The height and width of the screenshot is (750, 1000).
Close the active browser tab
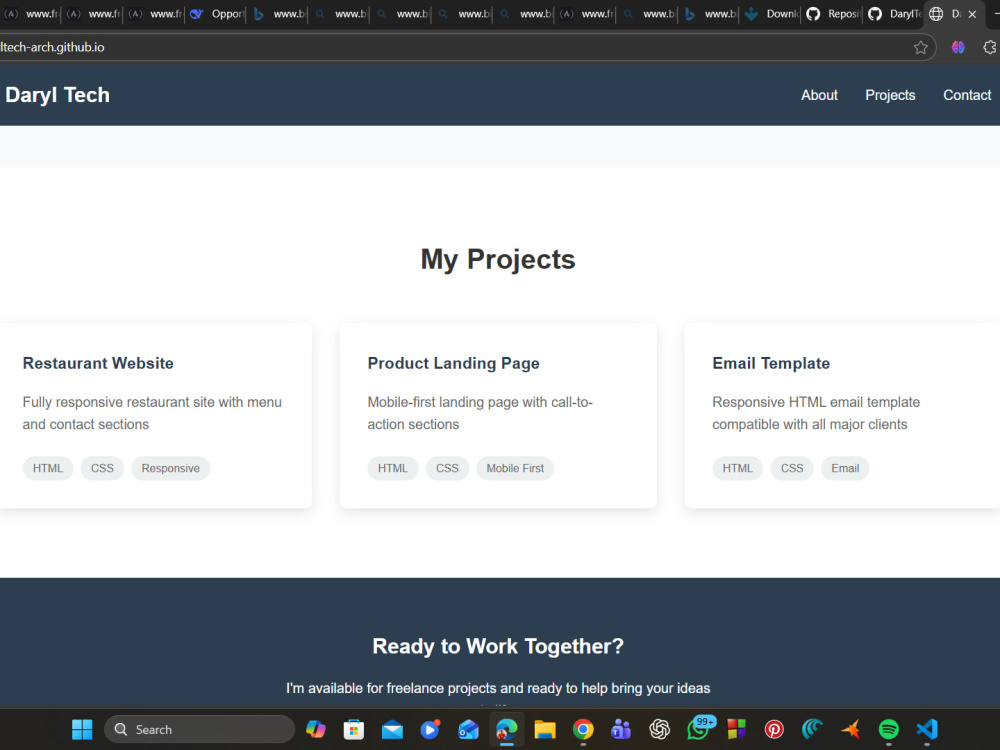(x=972, y=14)
